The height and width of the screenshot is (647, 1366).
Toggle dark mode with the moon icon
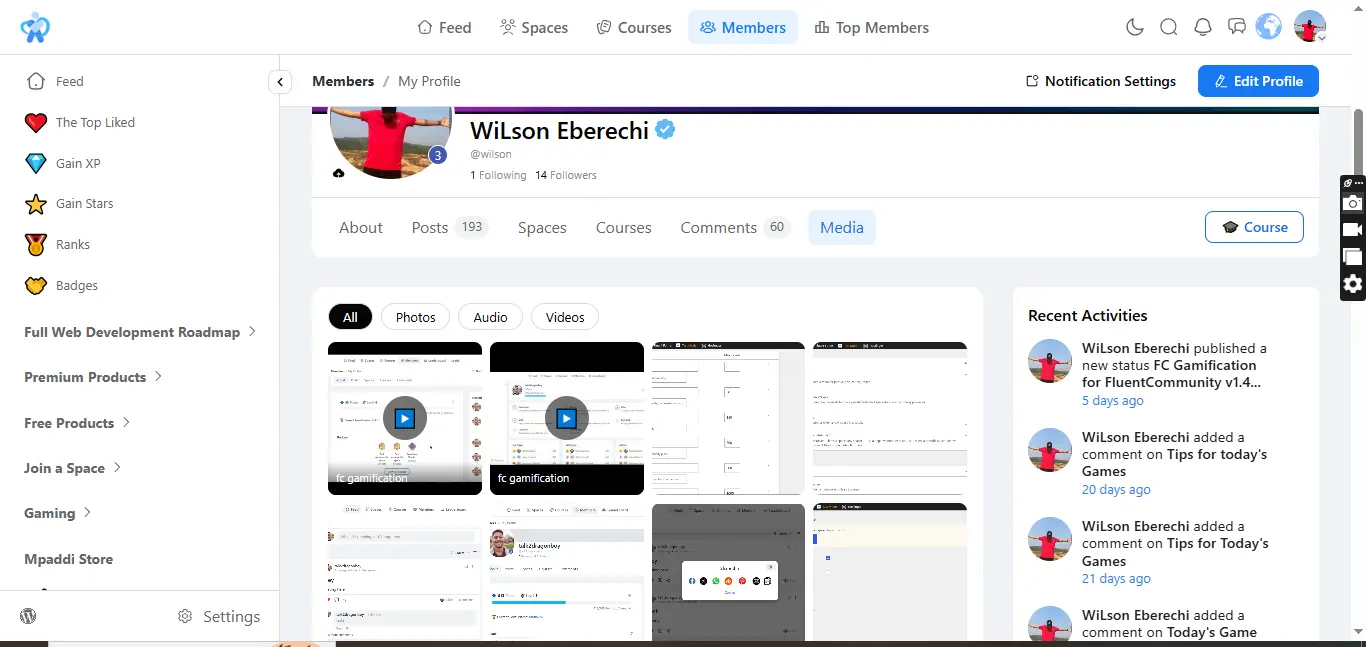point(1135,28)
